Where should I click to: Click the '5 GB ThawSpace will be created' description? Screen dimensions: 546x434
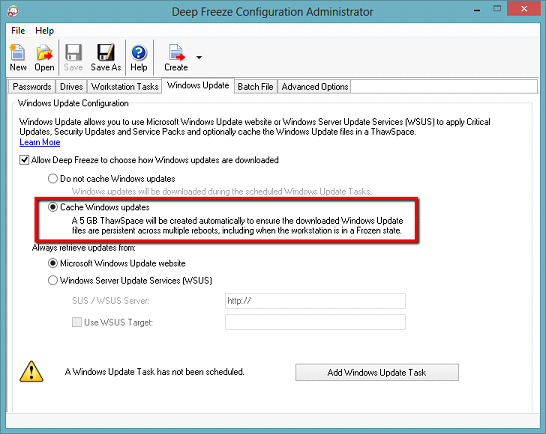pos(237,226)
